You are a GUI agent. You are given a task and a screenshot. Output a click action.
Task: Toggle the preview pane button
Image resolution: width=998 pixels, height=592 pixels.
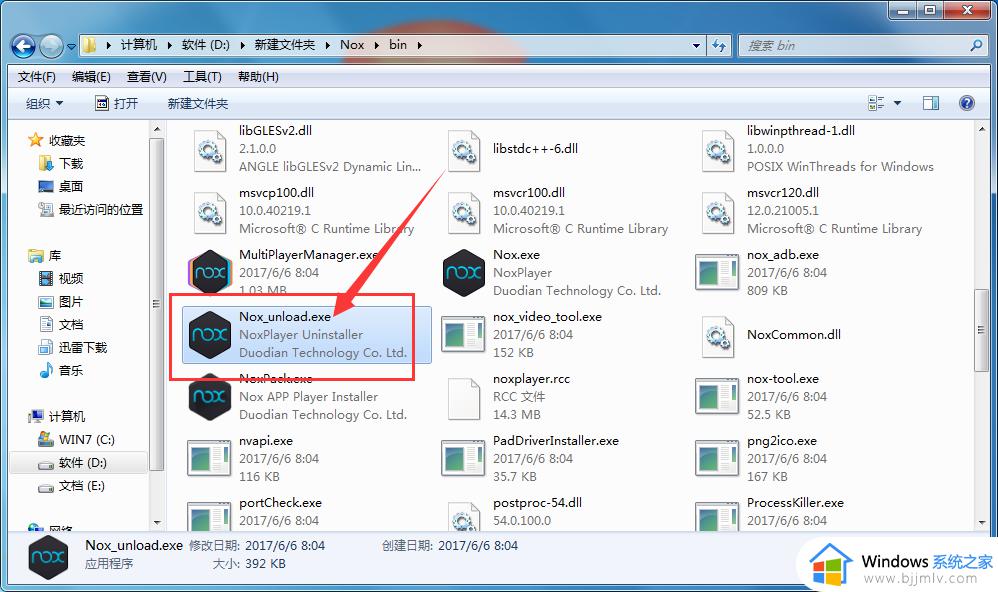[931, 103]
